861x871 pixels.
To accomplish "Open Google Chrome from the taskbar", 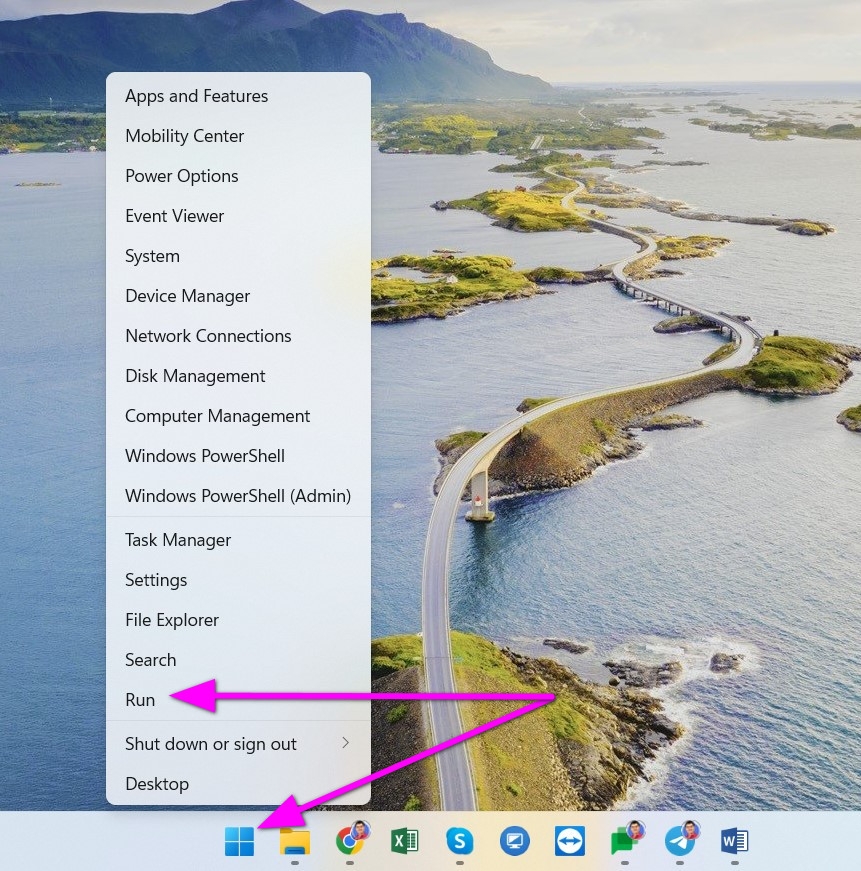I will pos(349,841).
